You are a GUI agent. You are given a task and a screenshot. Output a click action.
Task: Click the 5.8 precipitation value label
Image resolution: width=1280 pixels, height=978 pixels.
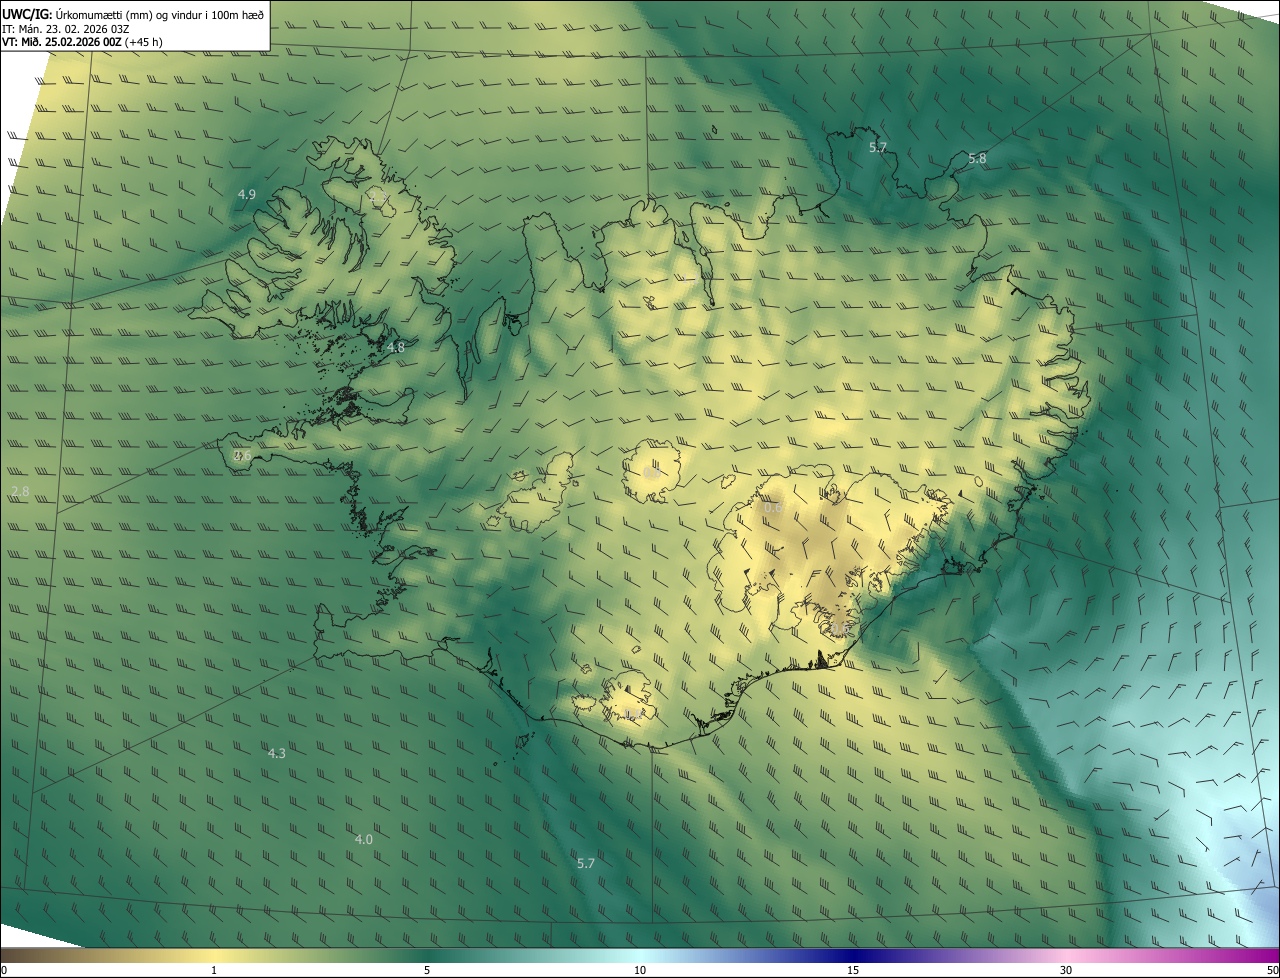(977, 158)
